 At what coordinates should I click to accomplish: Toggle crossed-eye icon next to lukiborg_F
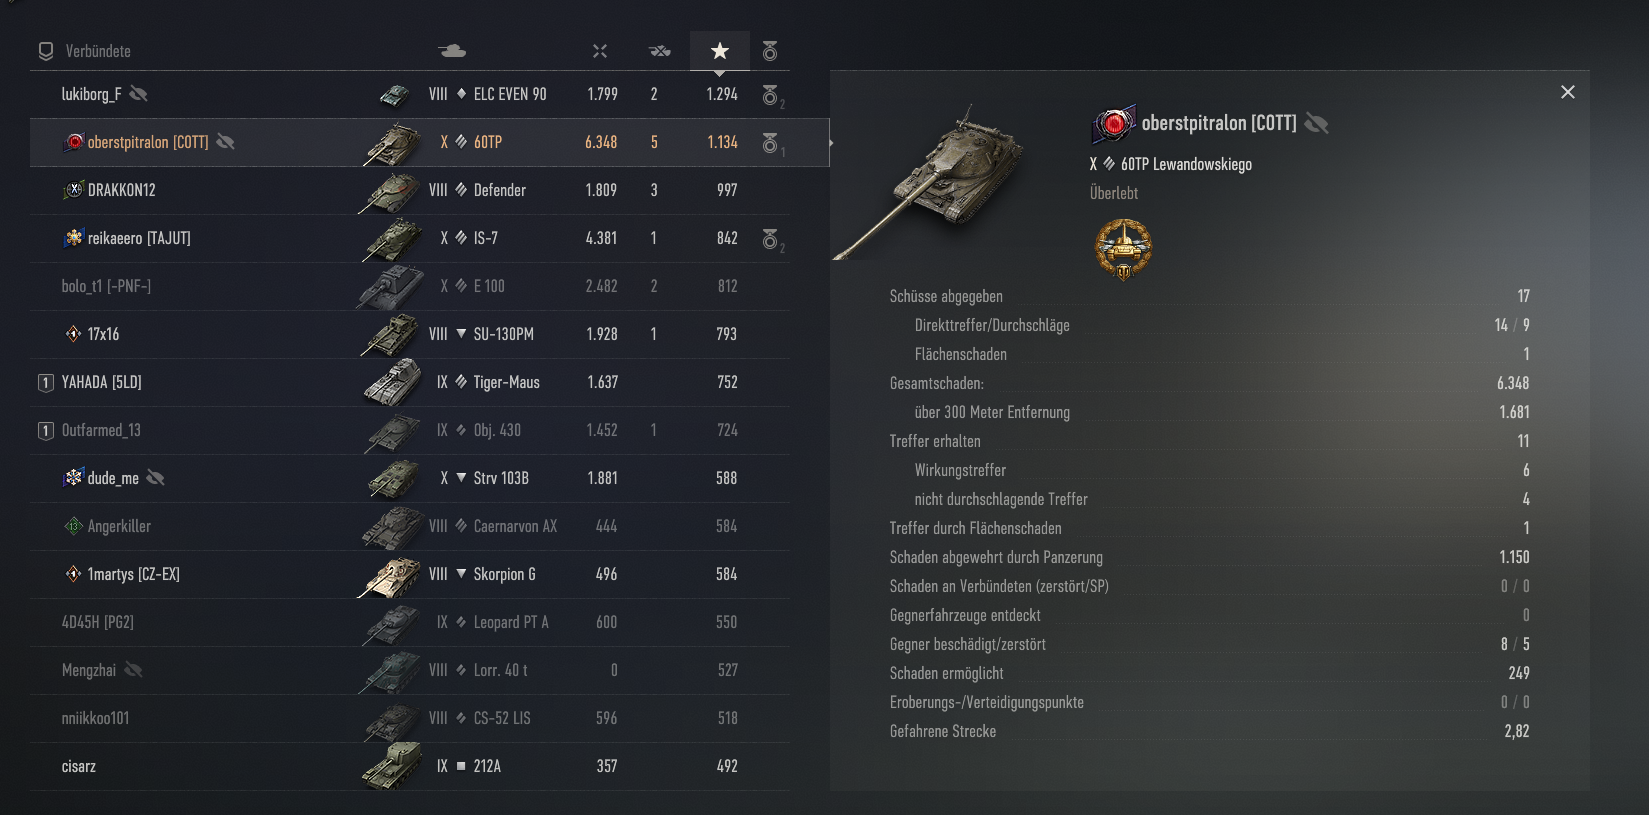(139, 94)
